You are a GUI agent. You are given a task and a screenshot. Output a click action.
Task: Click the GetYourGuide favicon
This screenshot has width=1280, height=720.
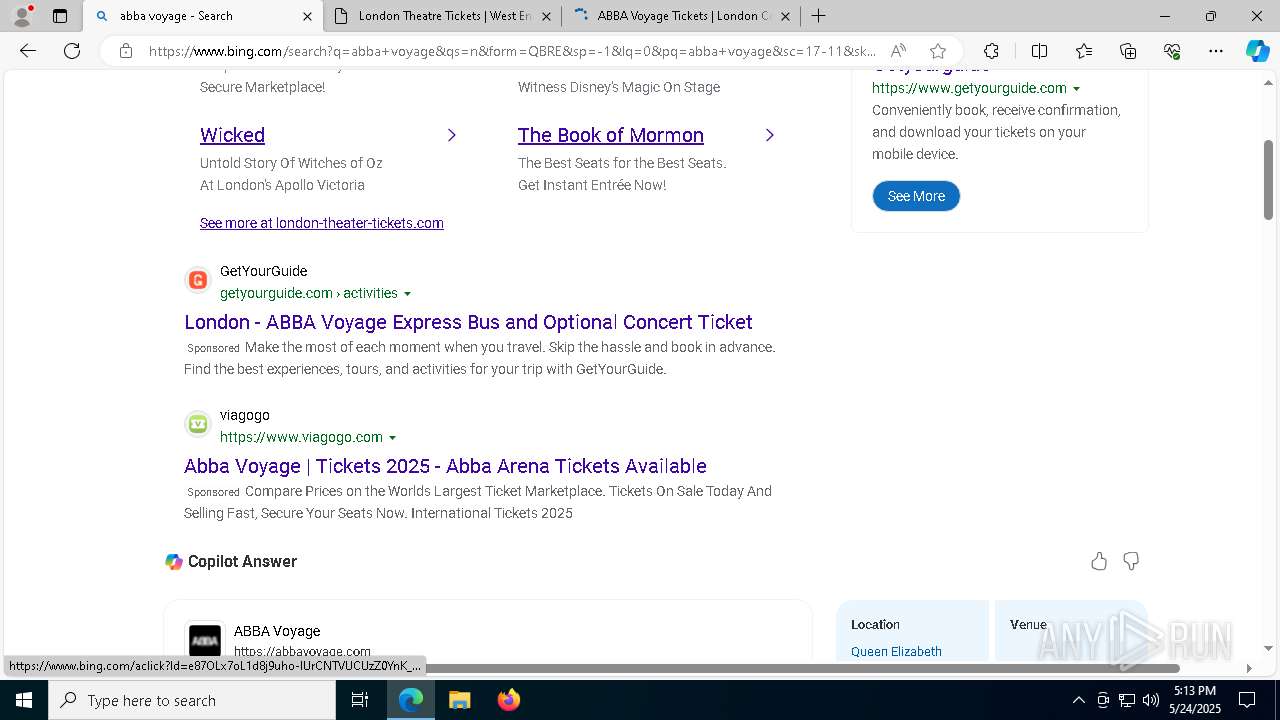(198, 280)
